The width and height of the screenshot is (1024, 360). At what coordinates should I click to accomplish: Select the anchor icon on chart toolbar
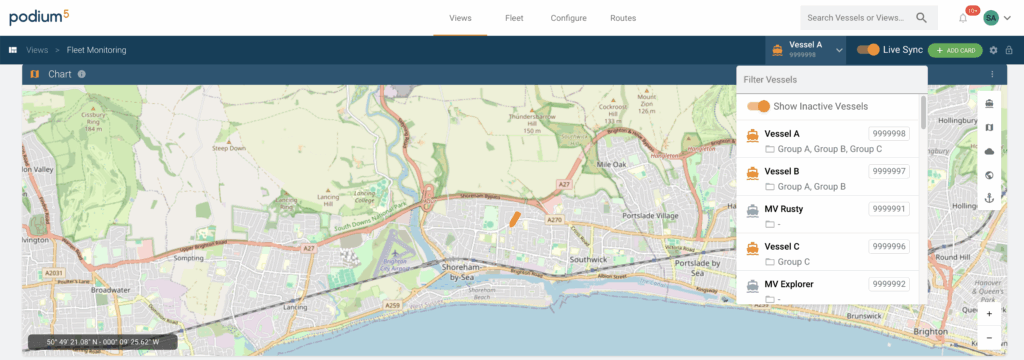989,198
